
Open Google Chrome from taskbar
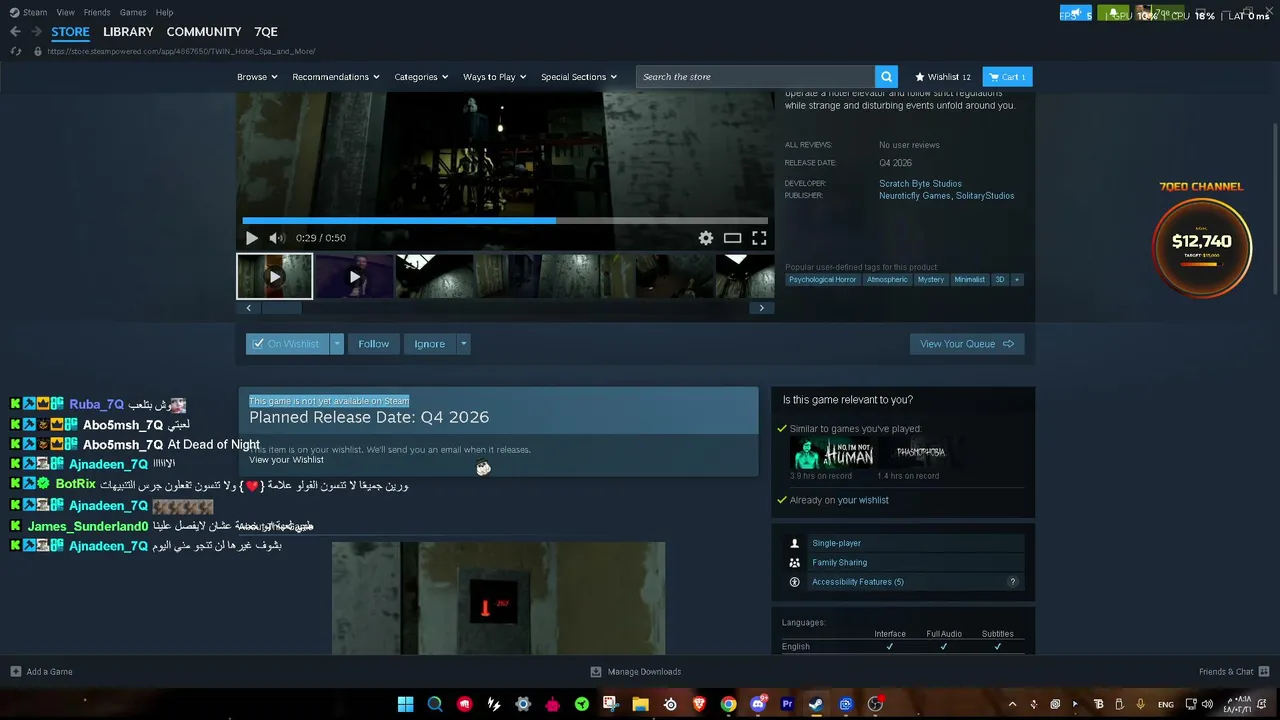pyautogui.click(x=729, y=704)
